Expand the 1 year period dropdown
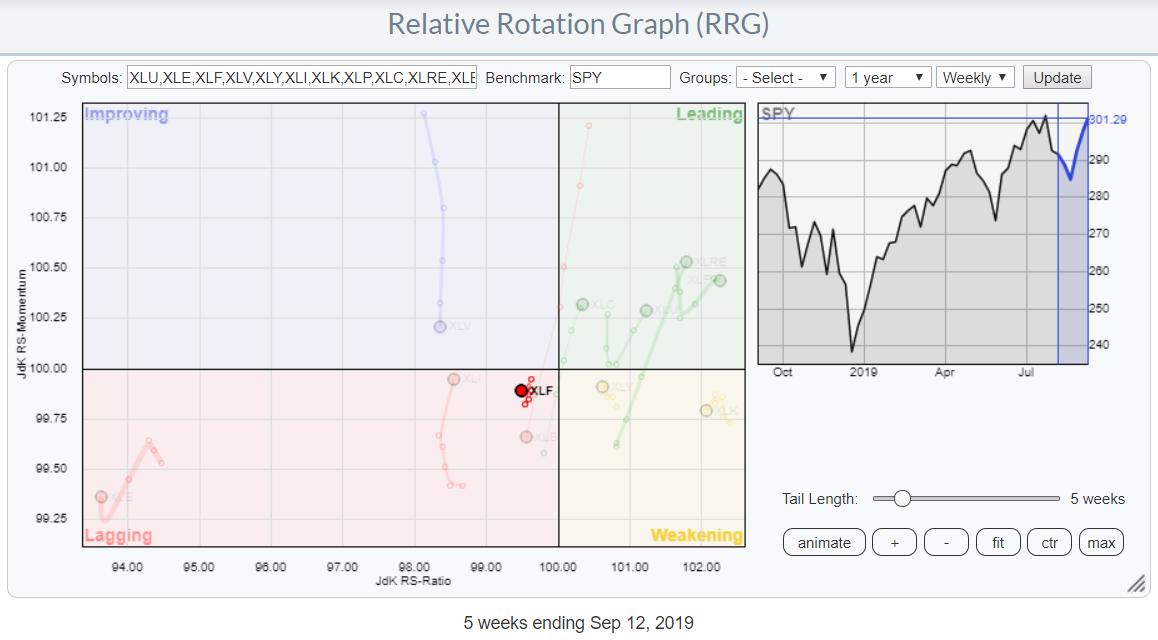Viewport: 1158px width, 640px height. 888,78
